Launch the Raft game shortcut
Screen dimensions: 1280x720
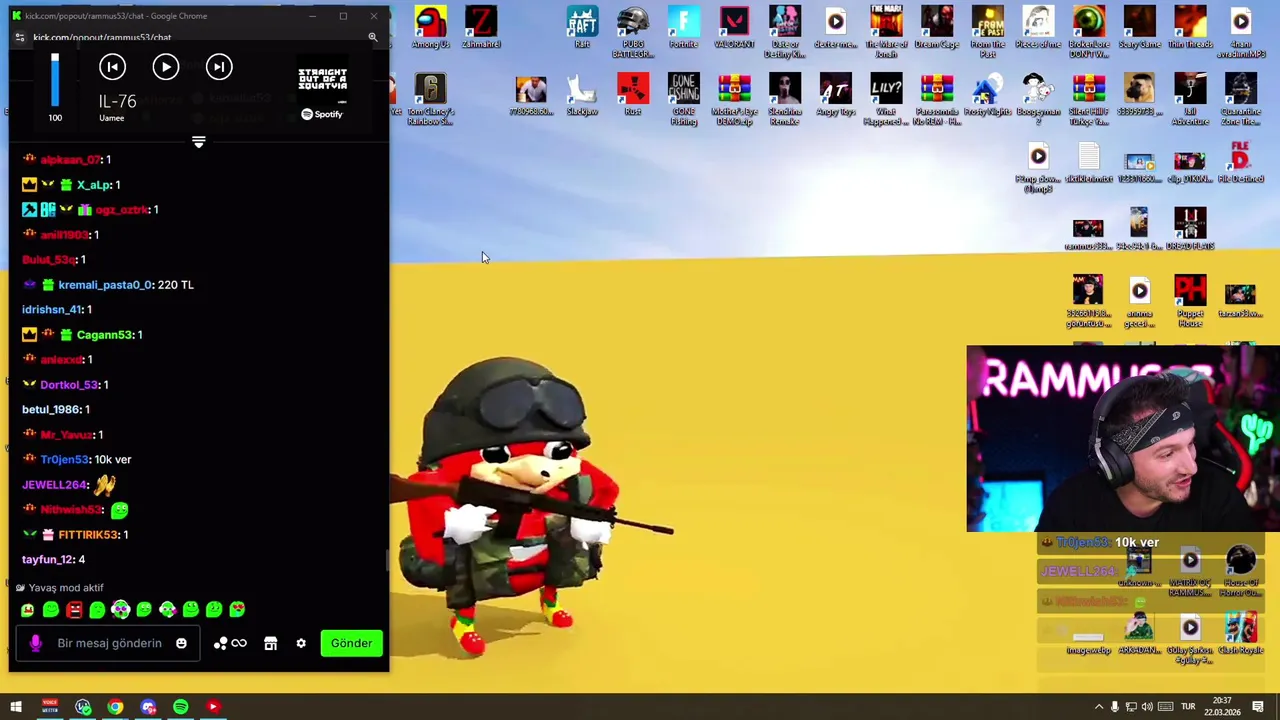click(582, 27)
